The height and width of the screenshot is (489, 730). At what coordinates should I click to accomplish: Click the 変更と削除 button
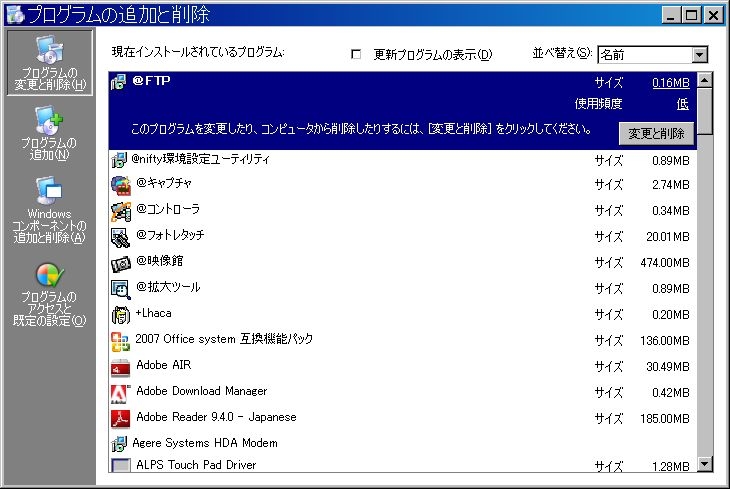[x=656, y=134]
